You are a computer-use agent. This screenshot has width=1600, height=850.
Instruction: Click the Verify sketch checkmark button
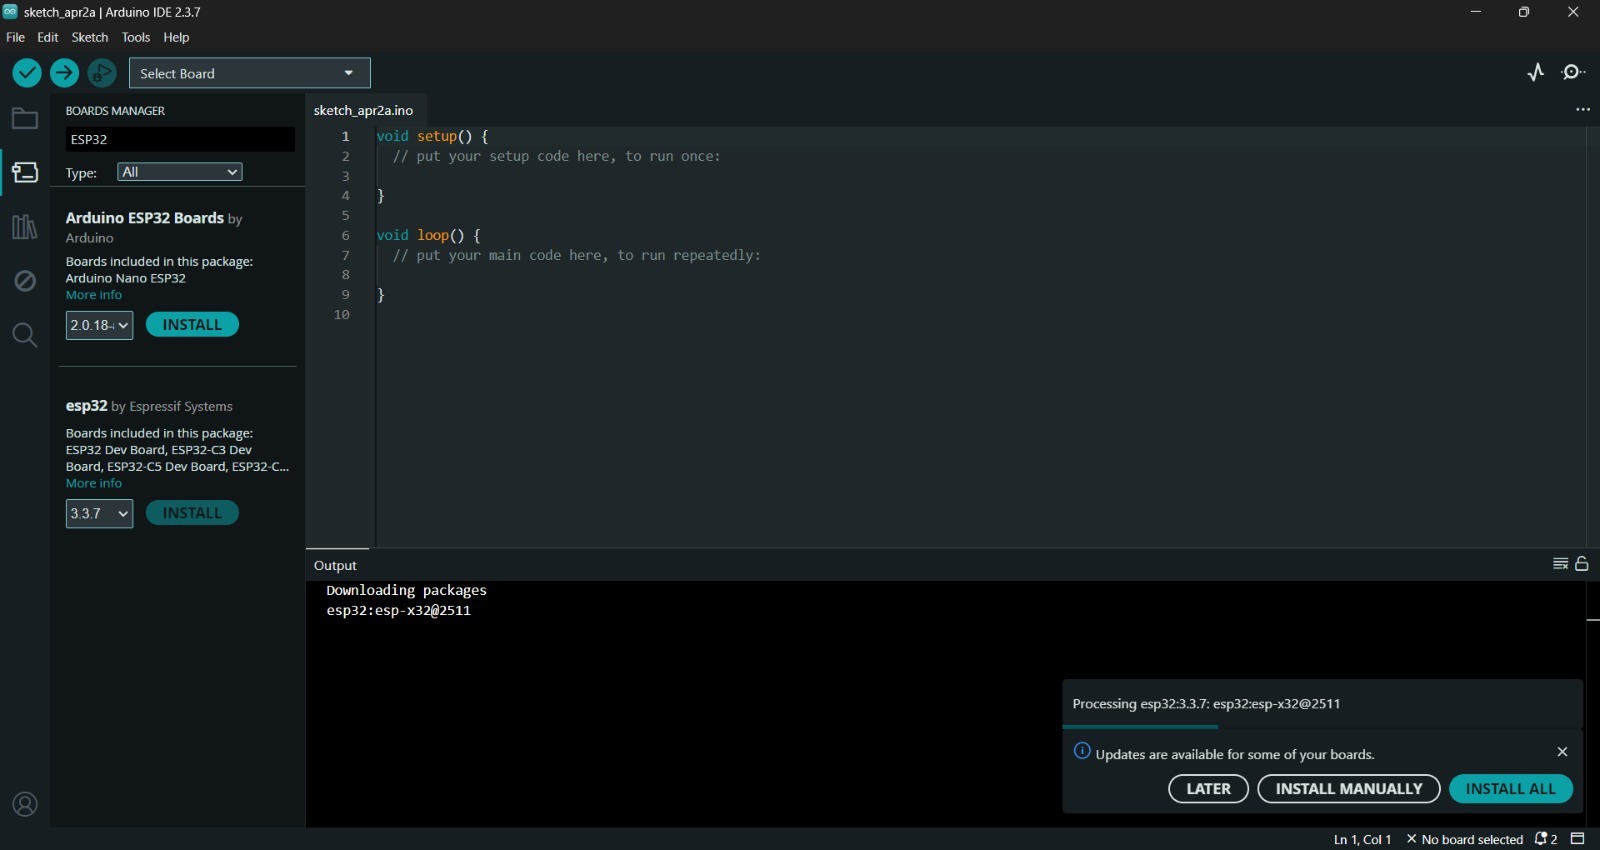27,73
